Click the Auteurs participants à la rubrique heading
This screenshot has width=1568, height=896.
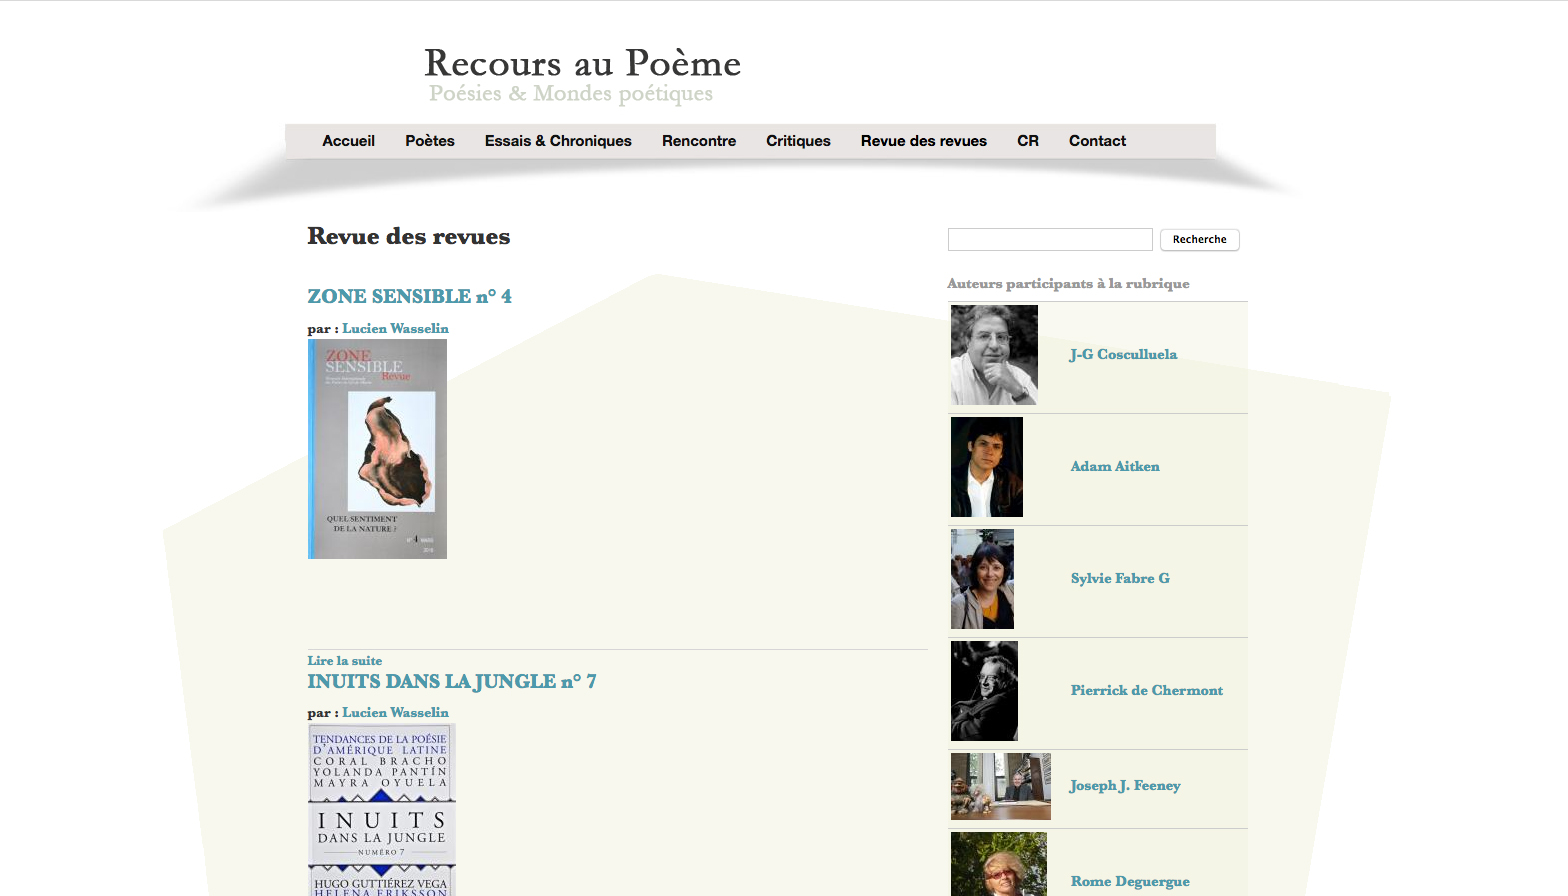click(1068, 284)
